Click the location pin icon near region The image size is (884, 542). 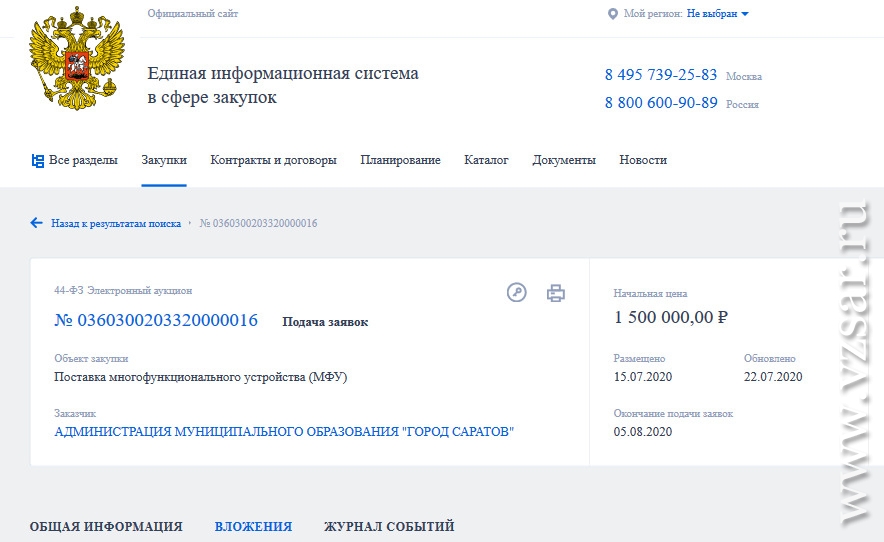613,14
